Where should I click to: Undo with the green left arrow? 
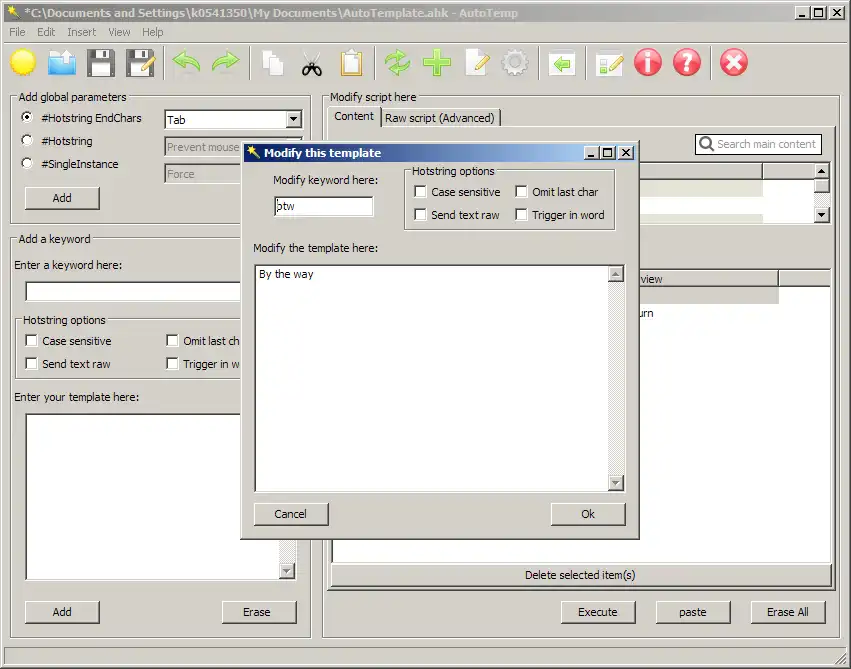pyautogui.click(x=186, y=62)
